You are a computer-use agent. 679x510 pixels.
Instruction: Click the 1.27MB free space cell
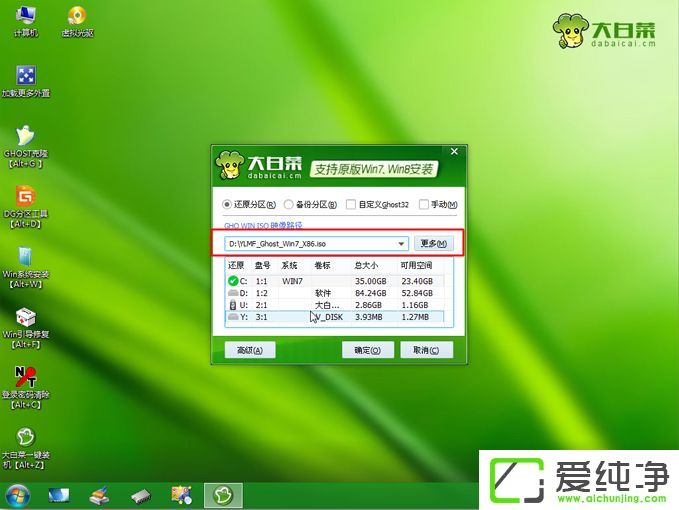[x=415, y=317]
